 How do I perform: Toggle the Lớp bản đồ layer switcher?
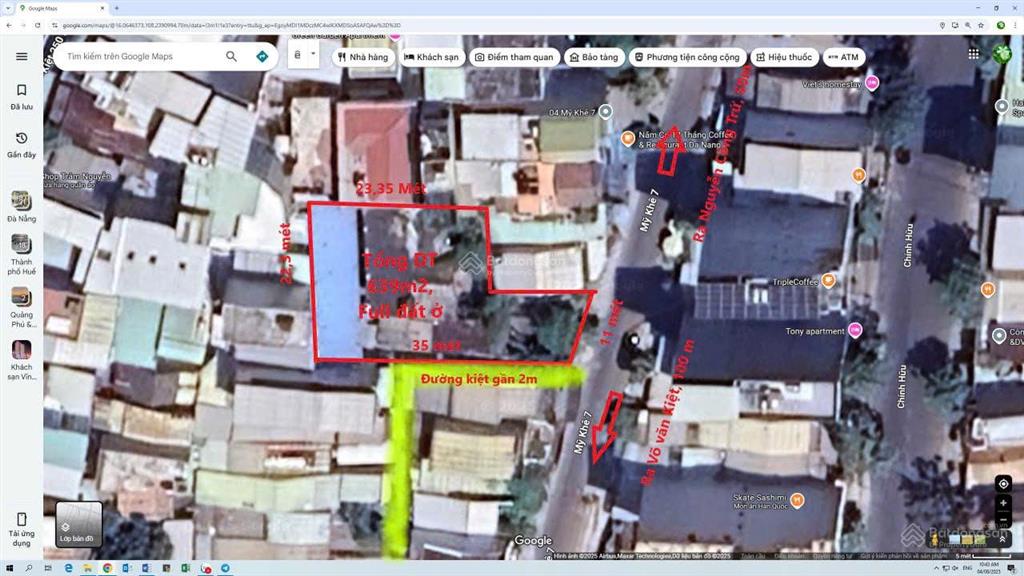(x=78, y=524)
